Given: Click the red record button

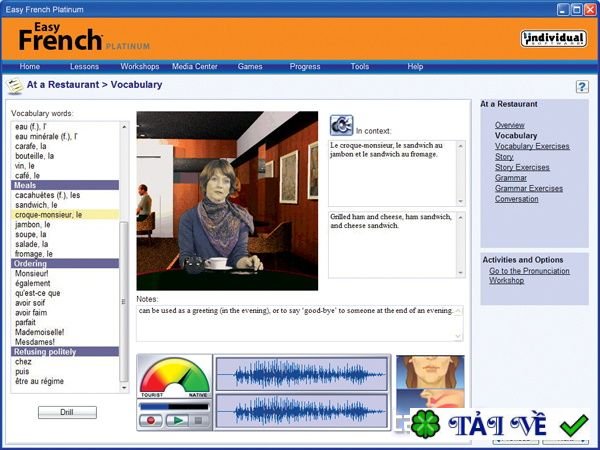Looking at the screenshot, I should coord(151,420).
